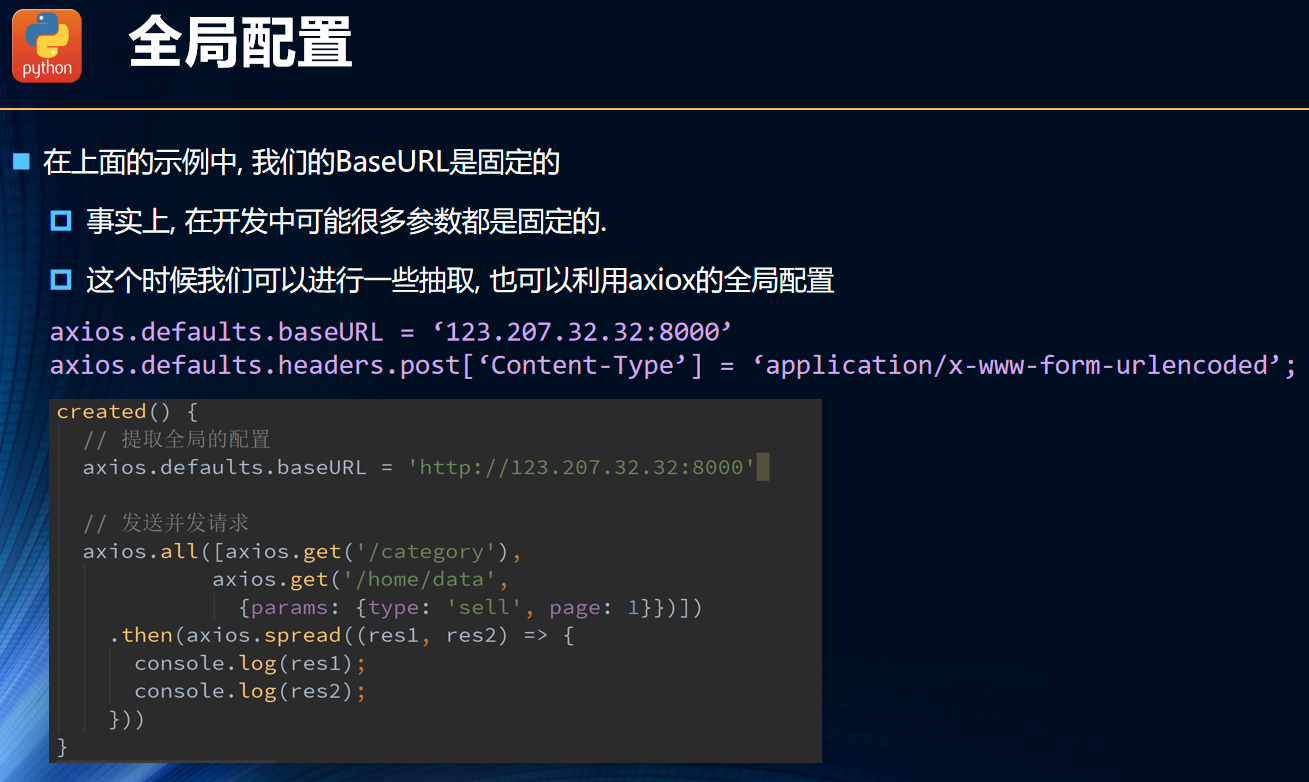Select the bullet line mentioning BaseURL是固定的
This screenshot has width=1309, height=782.
[301, 162]
